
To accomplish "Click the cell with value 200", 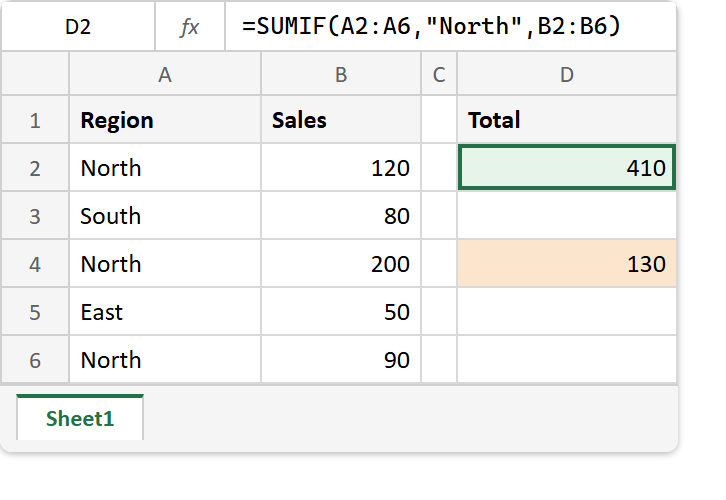I will 341,264.
